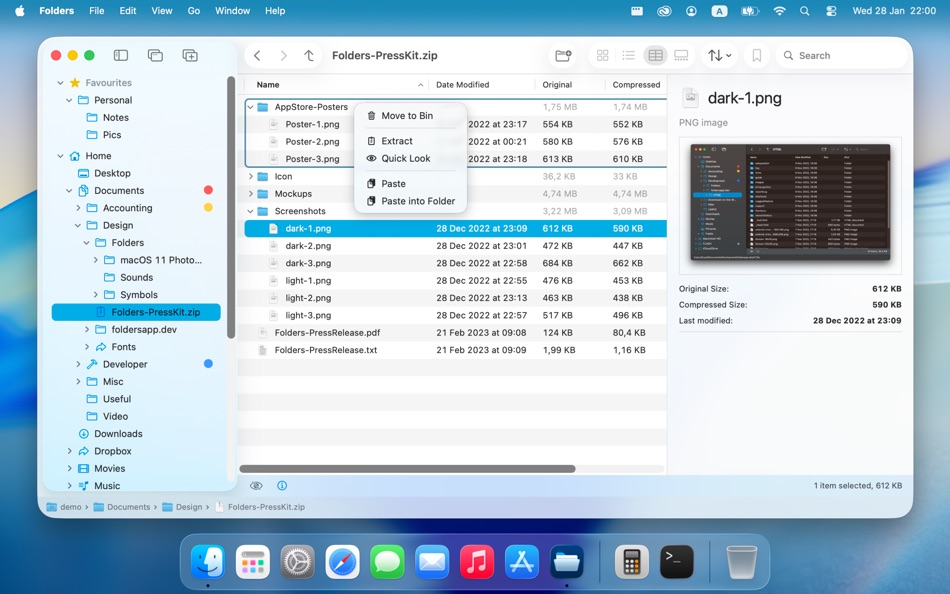Launch Terminal from the Dock
The height and width of the screenshot is (594, 950).
coord(677,562)
